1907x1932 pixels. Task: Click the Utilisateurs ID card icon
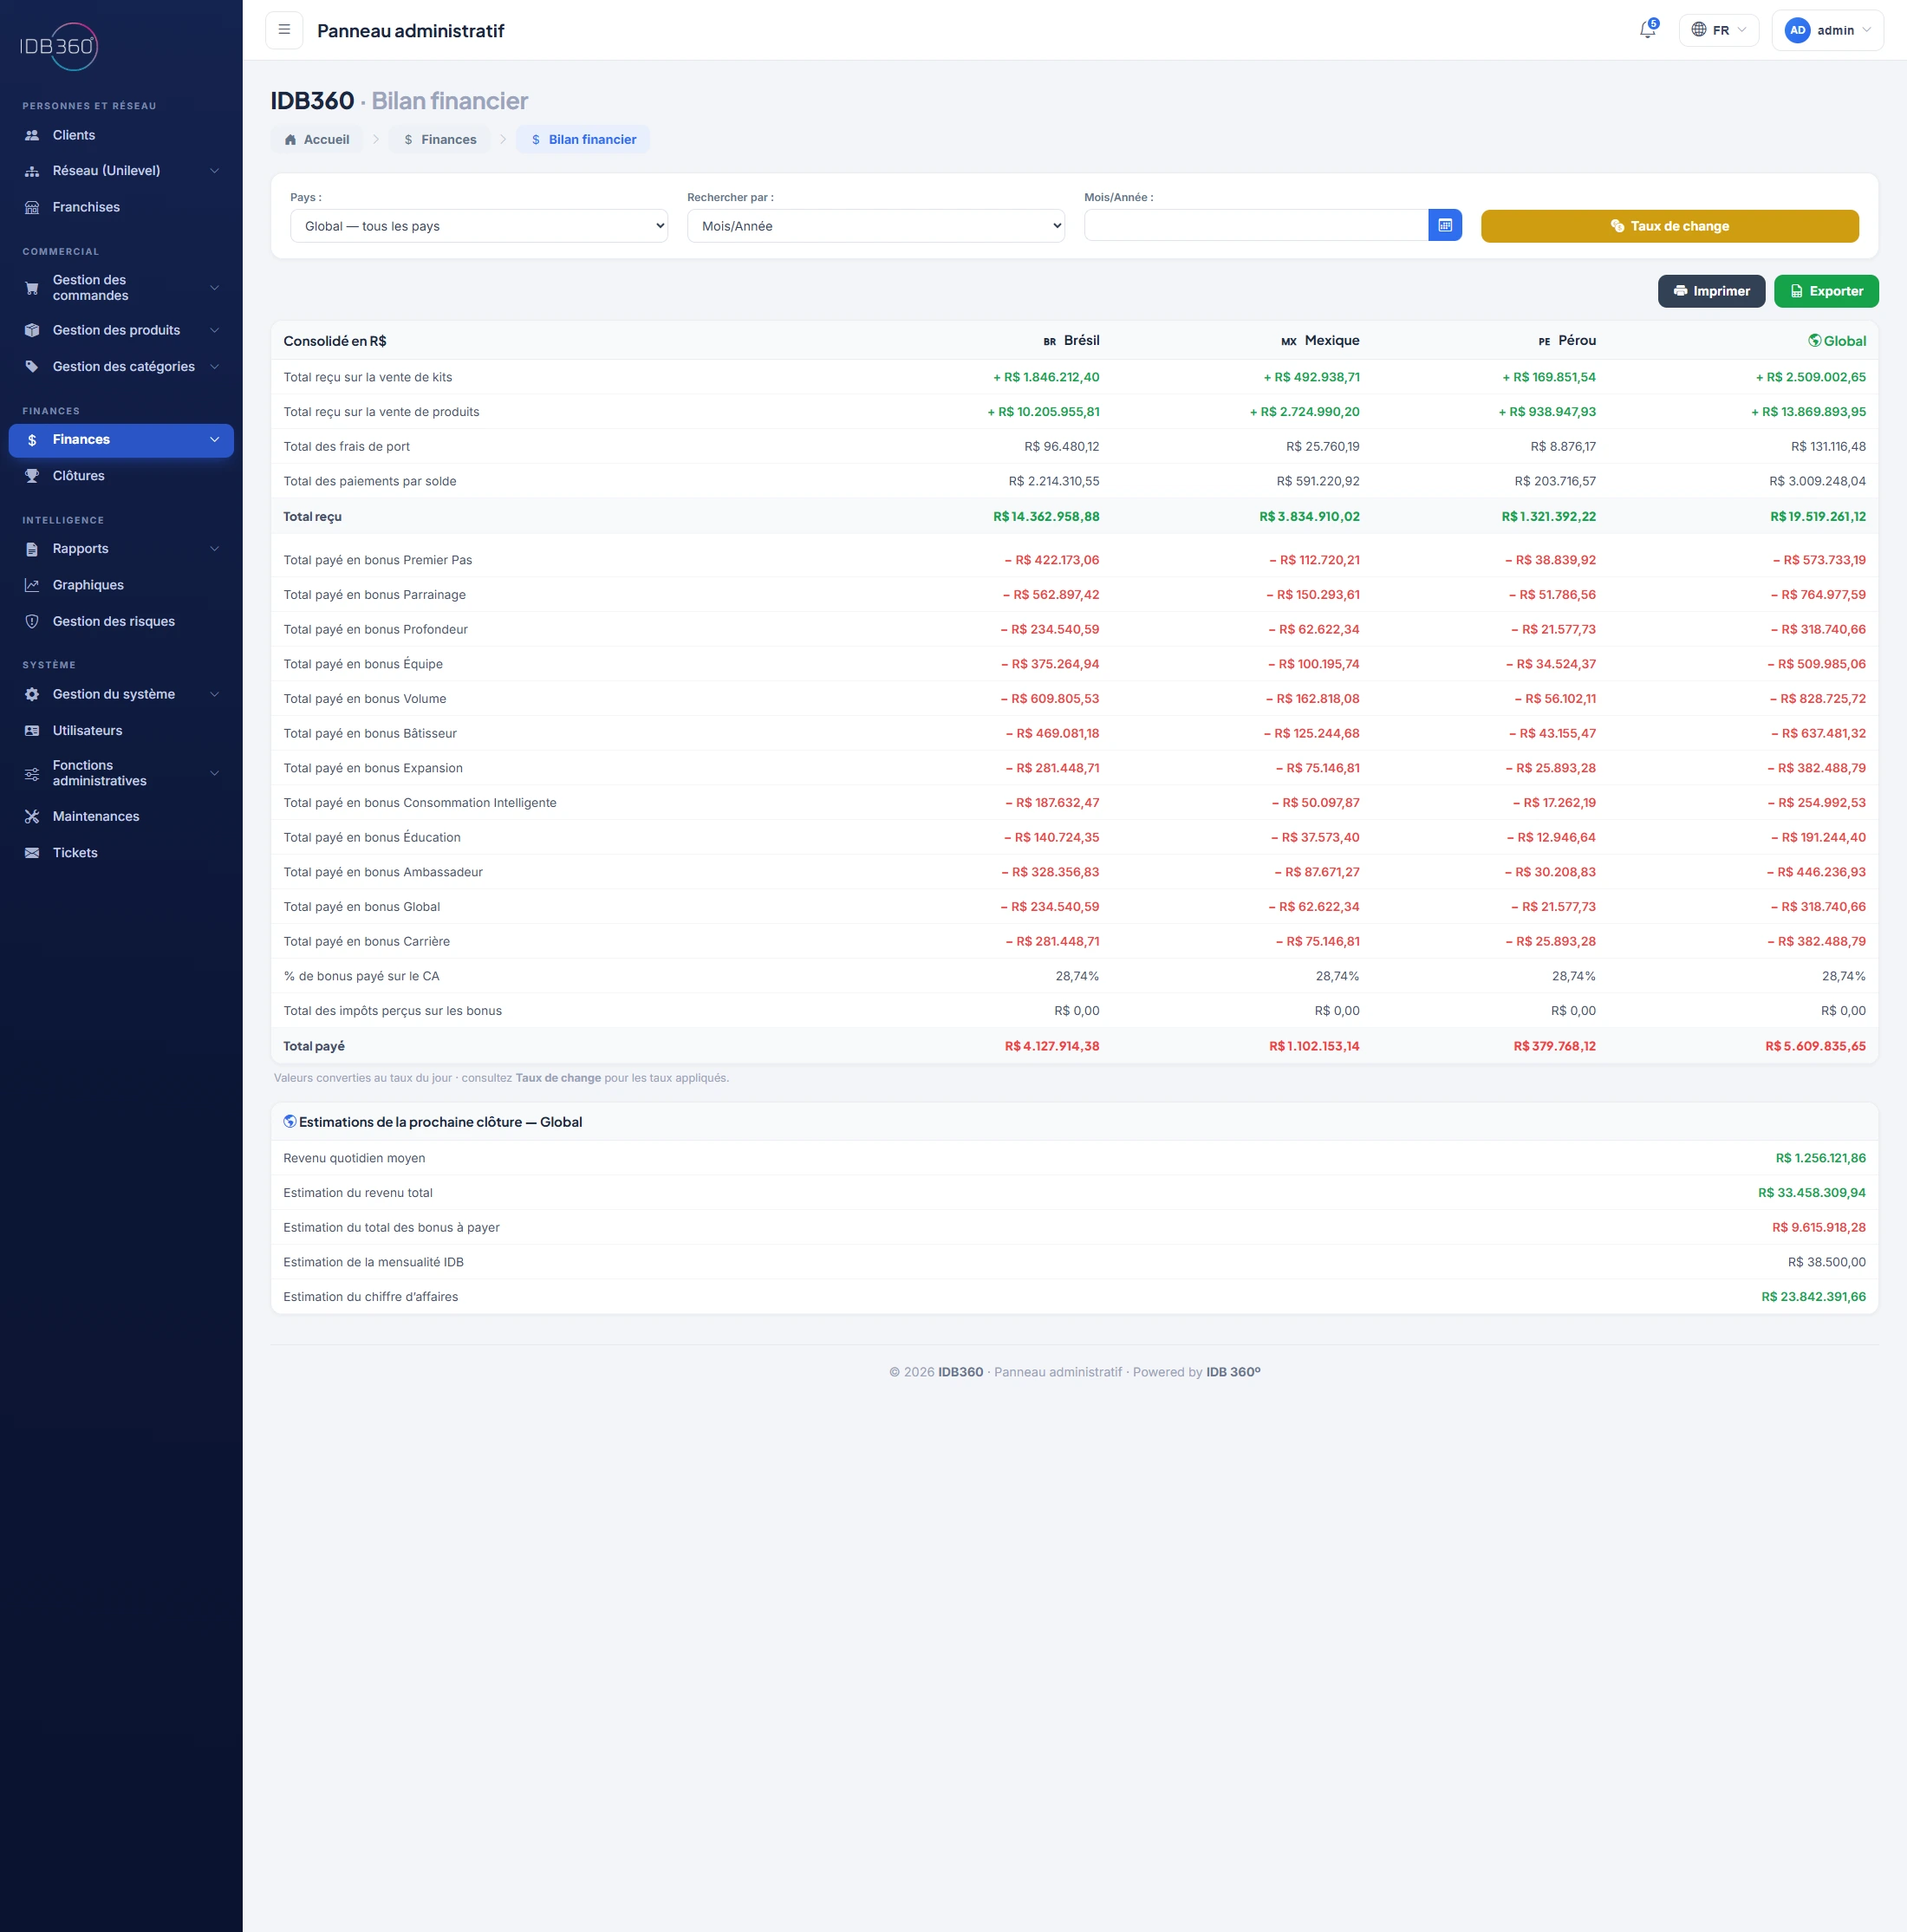(x=32, y=731)
